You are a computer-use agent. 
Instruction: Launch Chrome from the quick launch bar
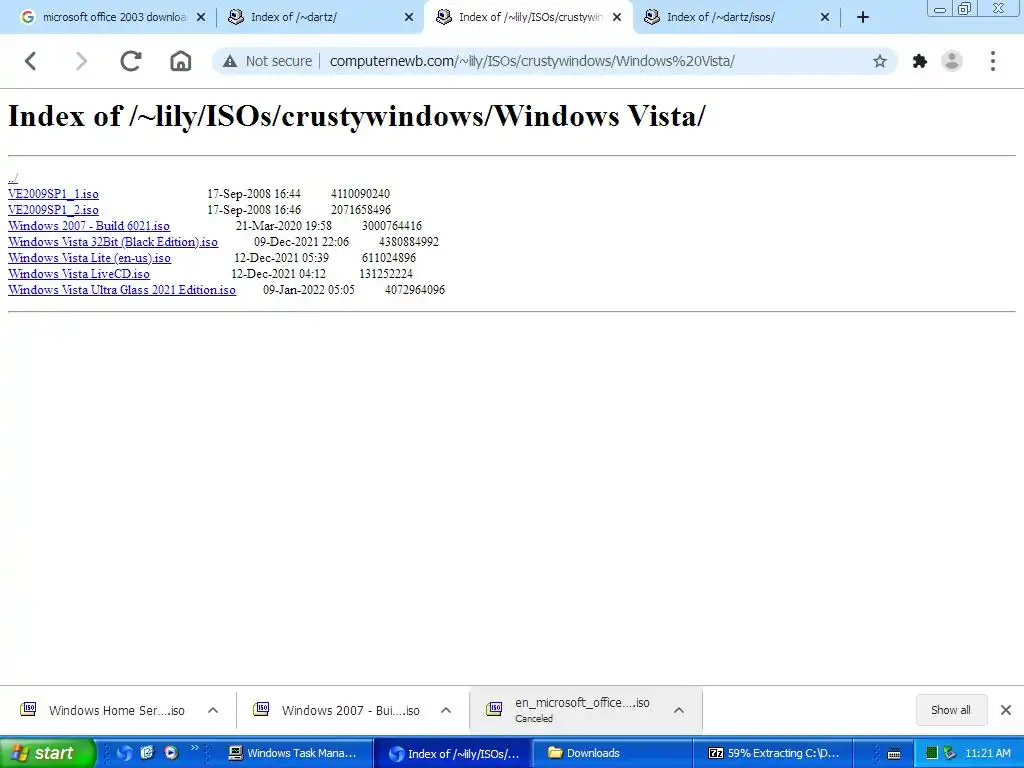[x=124, y=753]
